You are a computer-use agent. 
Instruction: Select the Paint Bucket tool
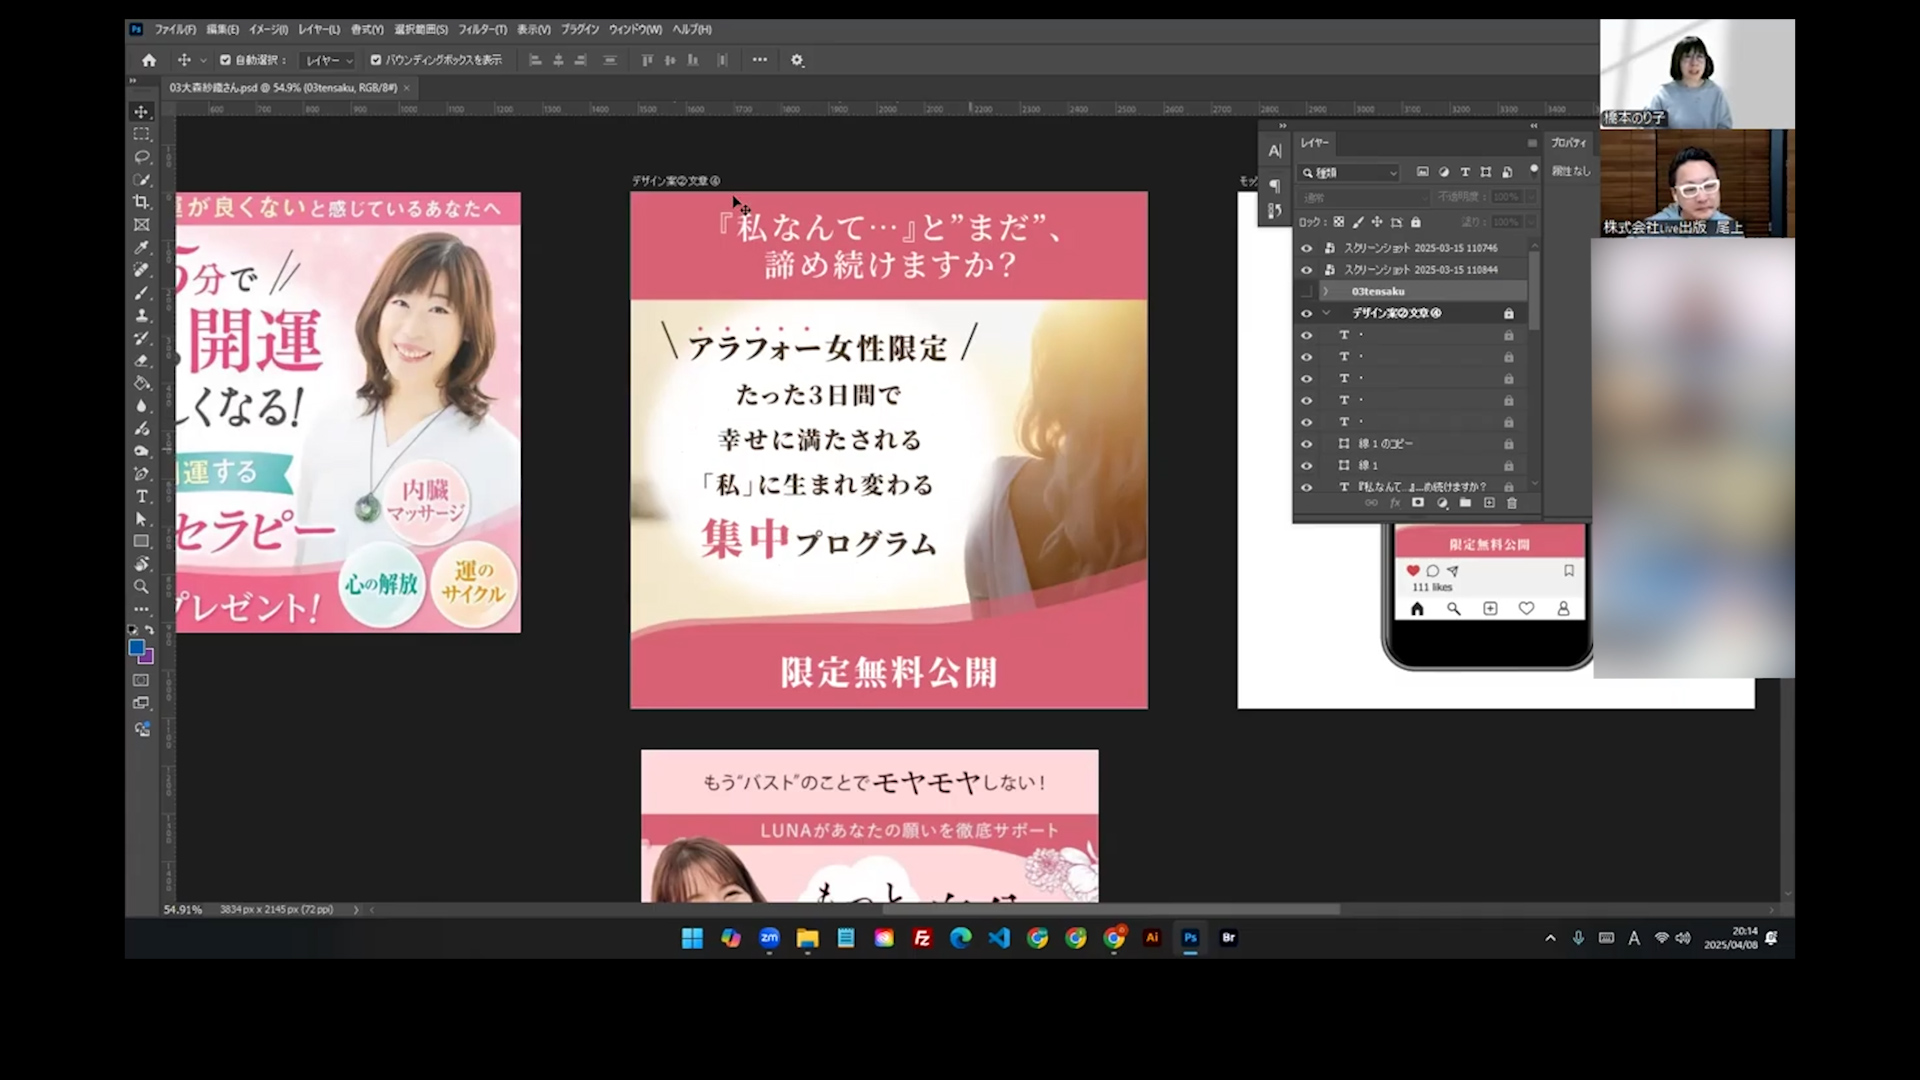tap(142, 383)
